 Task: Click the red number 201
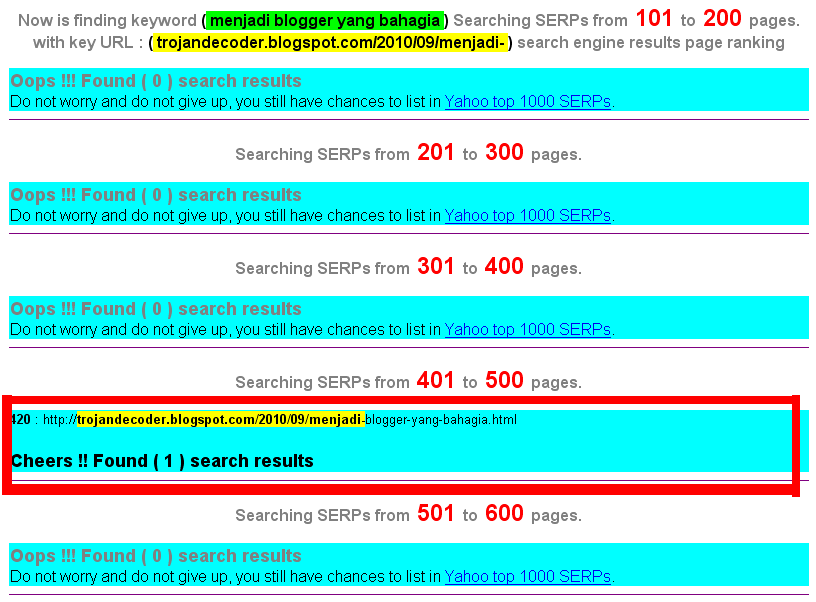tap(436, 152)
